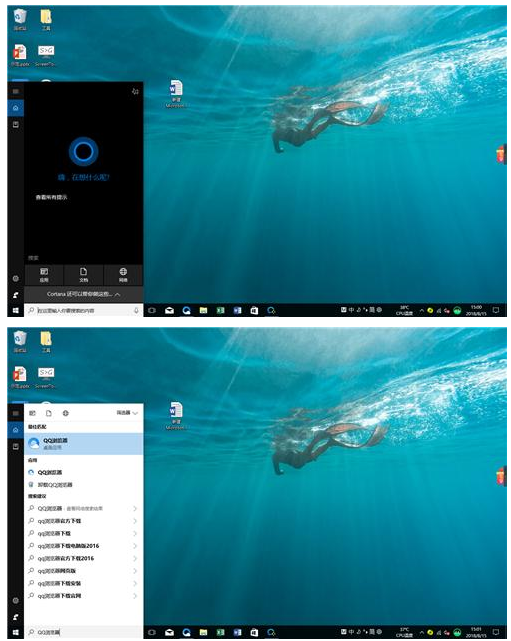
Task: Open Home icon in the white results panel sidebar
Action: pos(16,430)
